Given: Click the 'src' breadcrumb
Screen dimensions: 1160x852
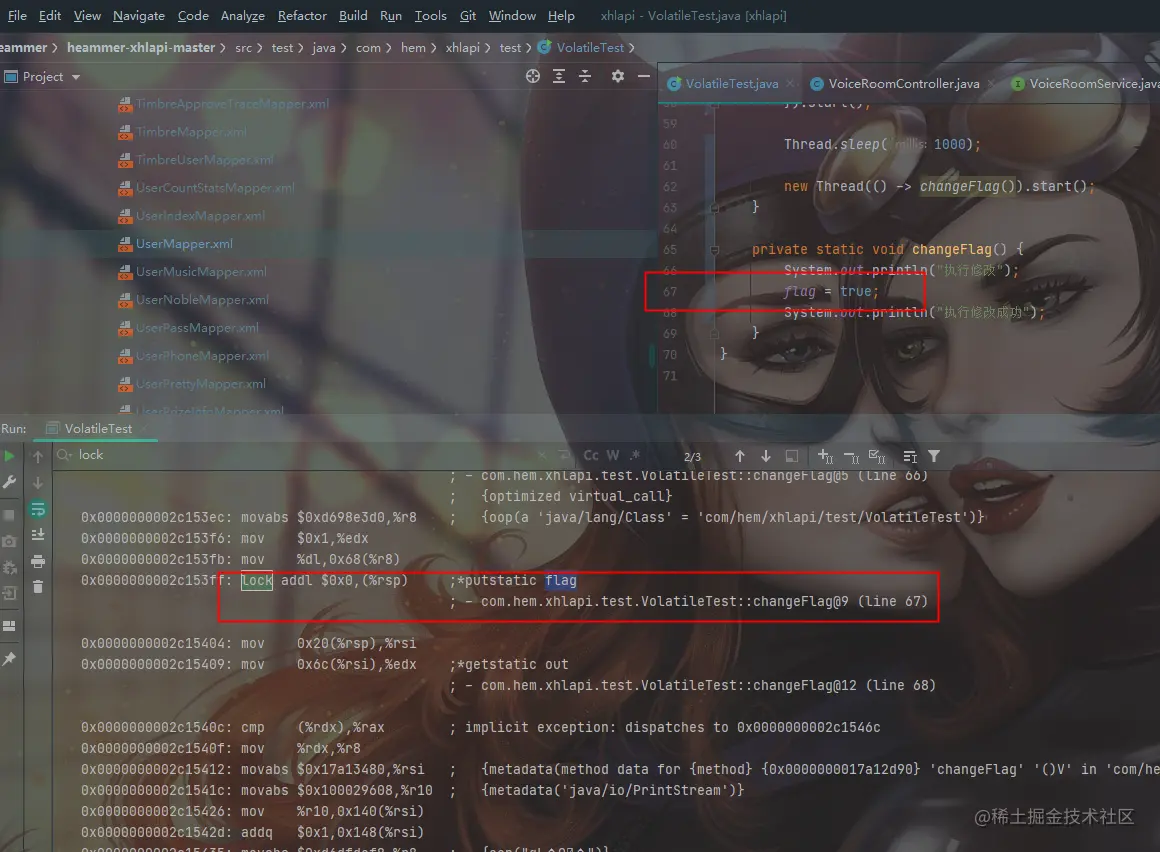Looking at the screenshot, I should tap(243, 47).
